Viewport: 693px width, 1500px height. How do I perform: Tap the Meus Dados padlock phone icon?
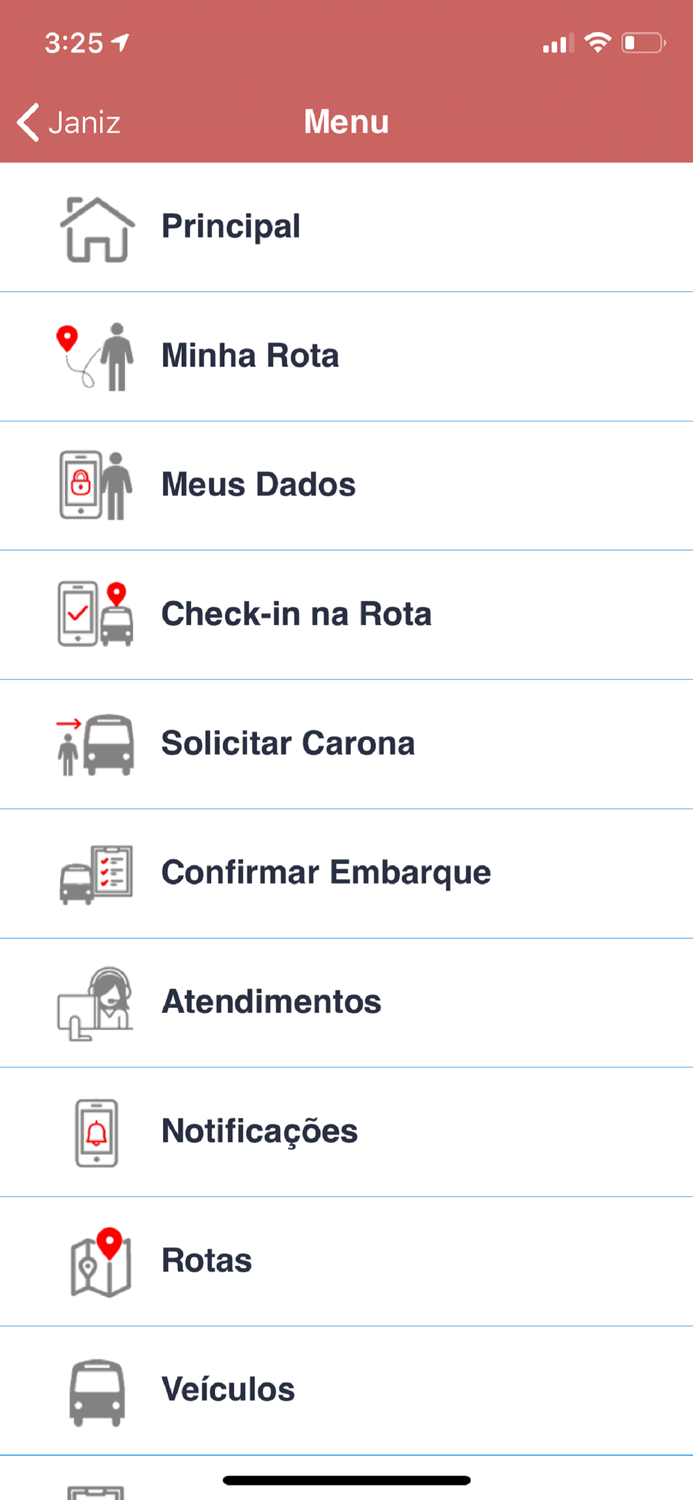coord(95,484)
